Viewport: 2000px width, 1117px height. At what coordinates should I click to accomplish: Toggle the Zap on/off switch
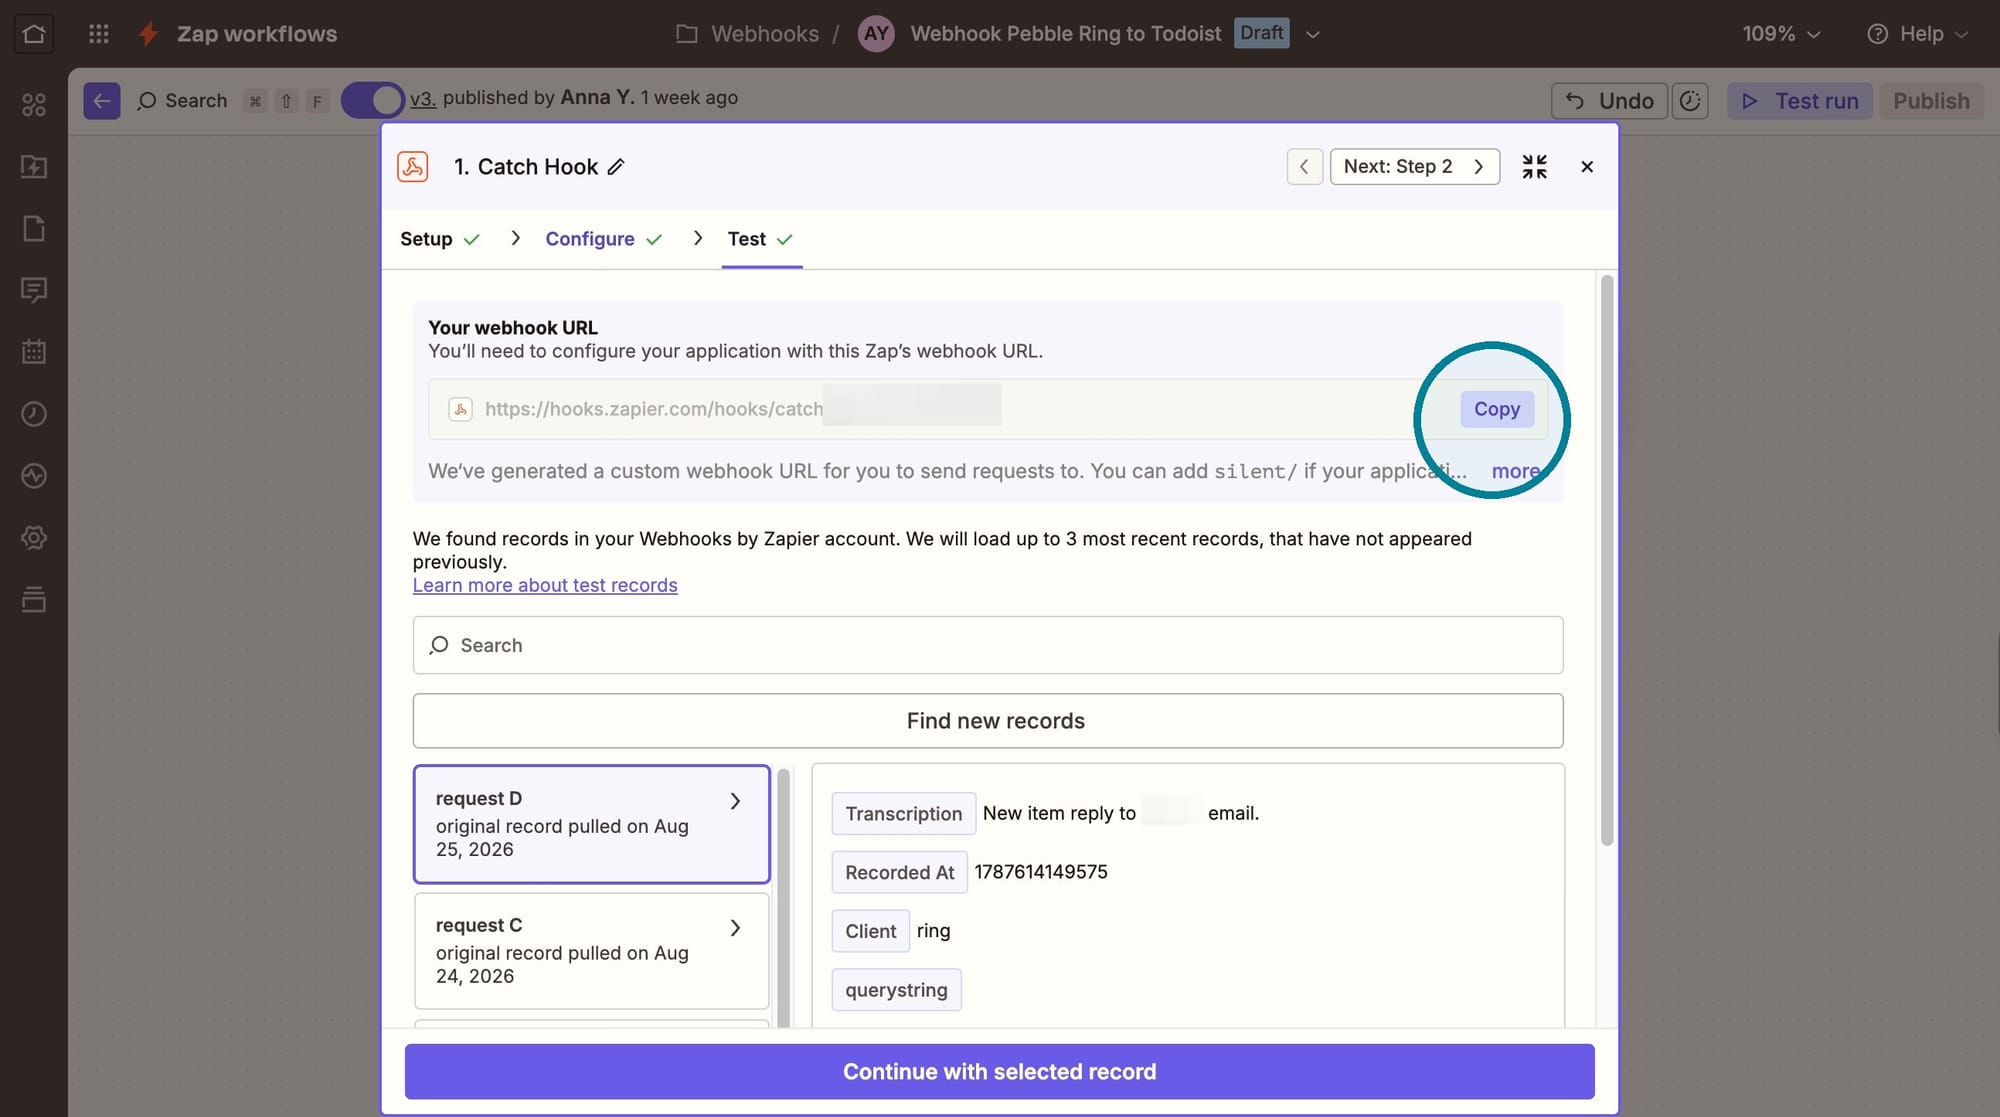(x=372, y=101)
